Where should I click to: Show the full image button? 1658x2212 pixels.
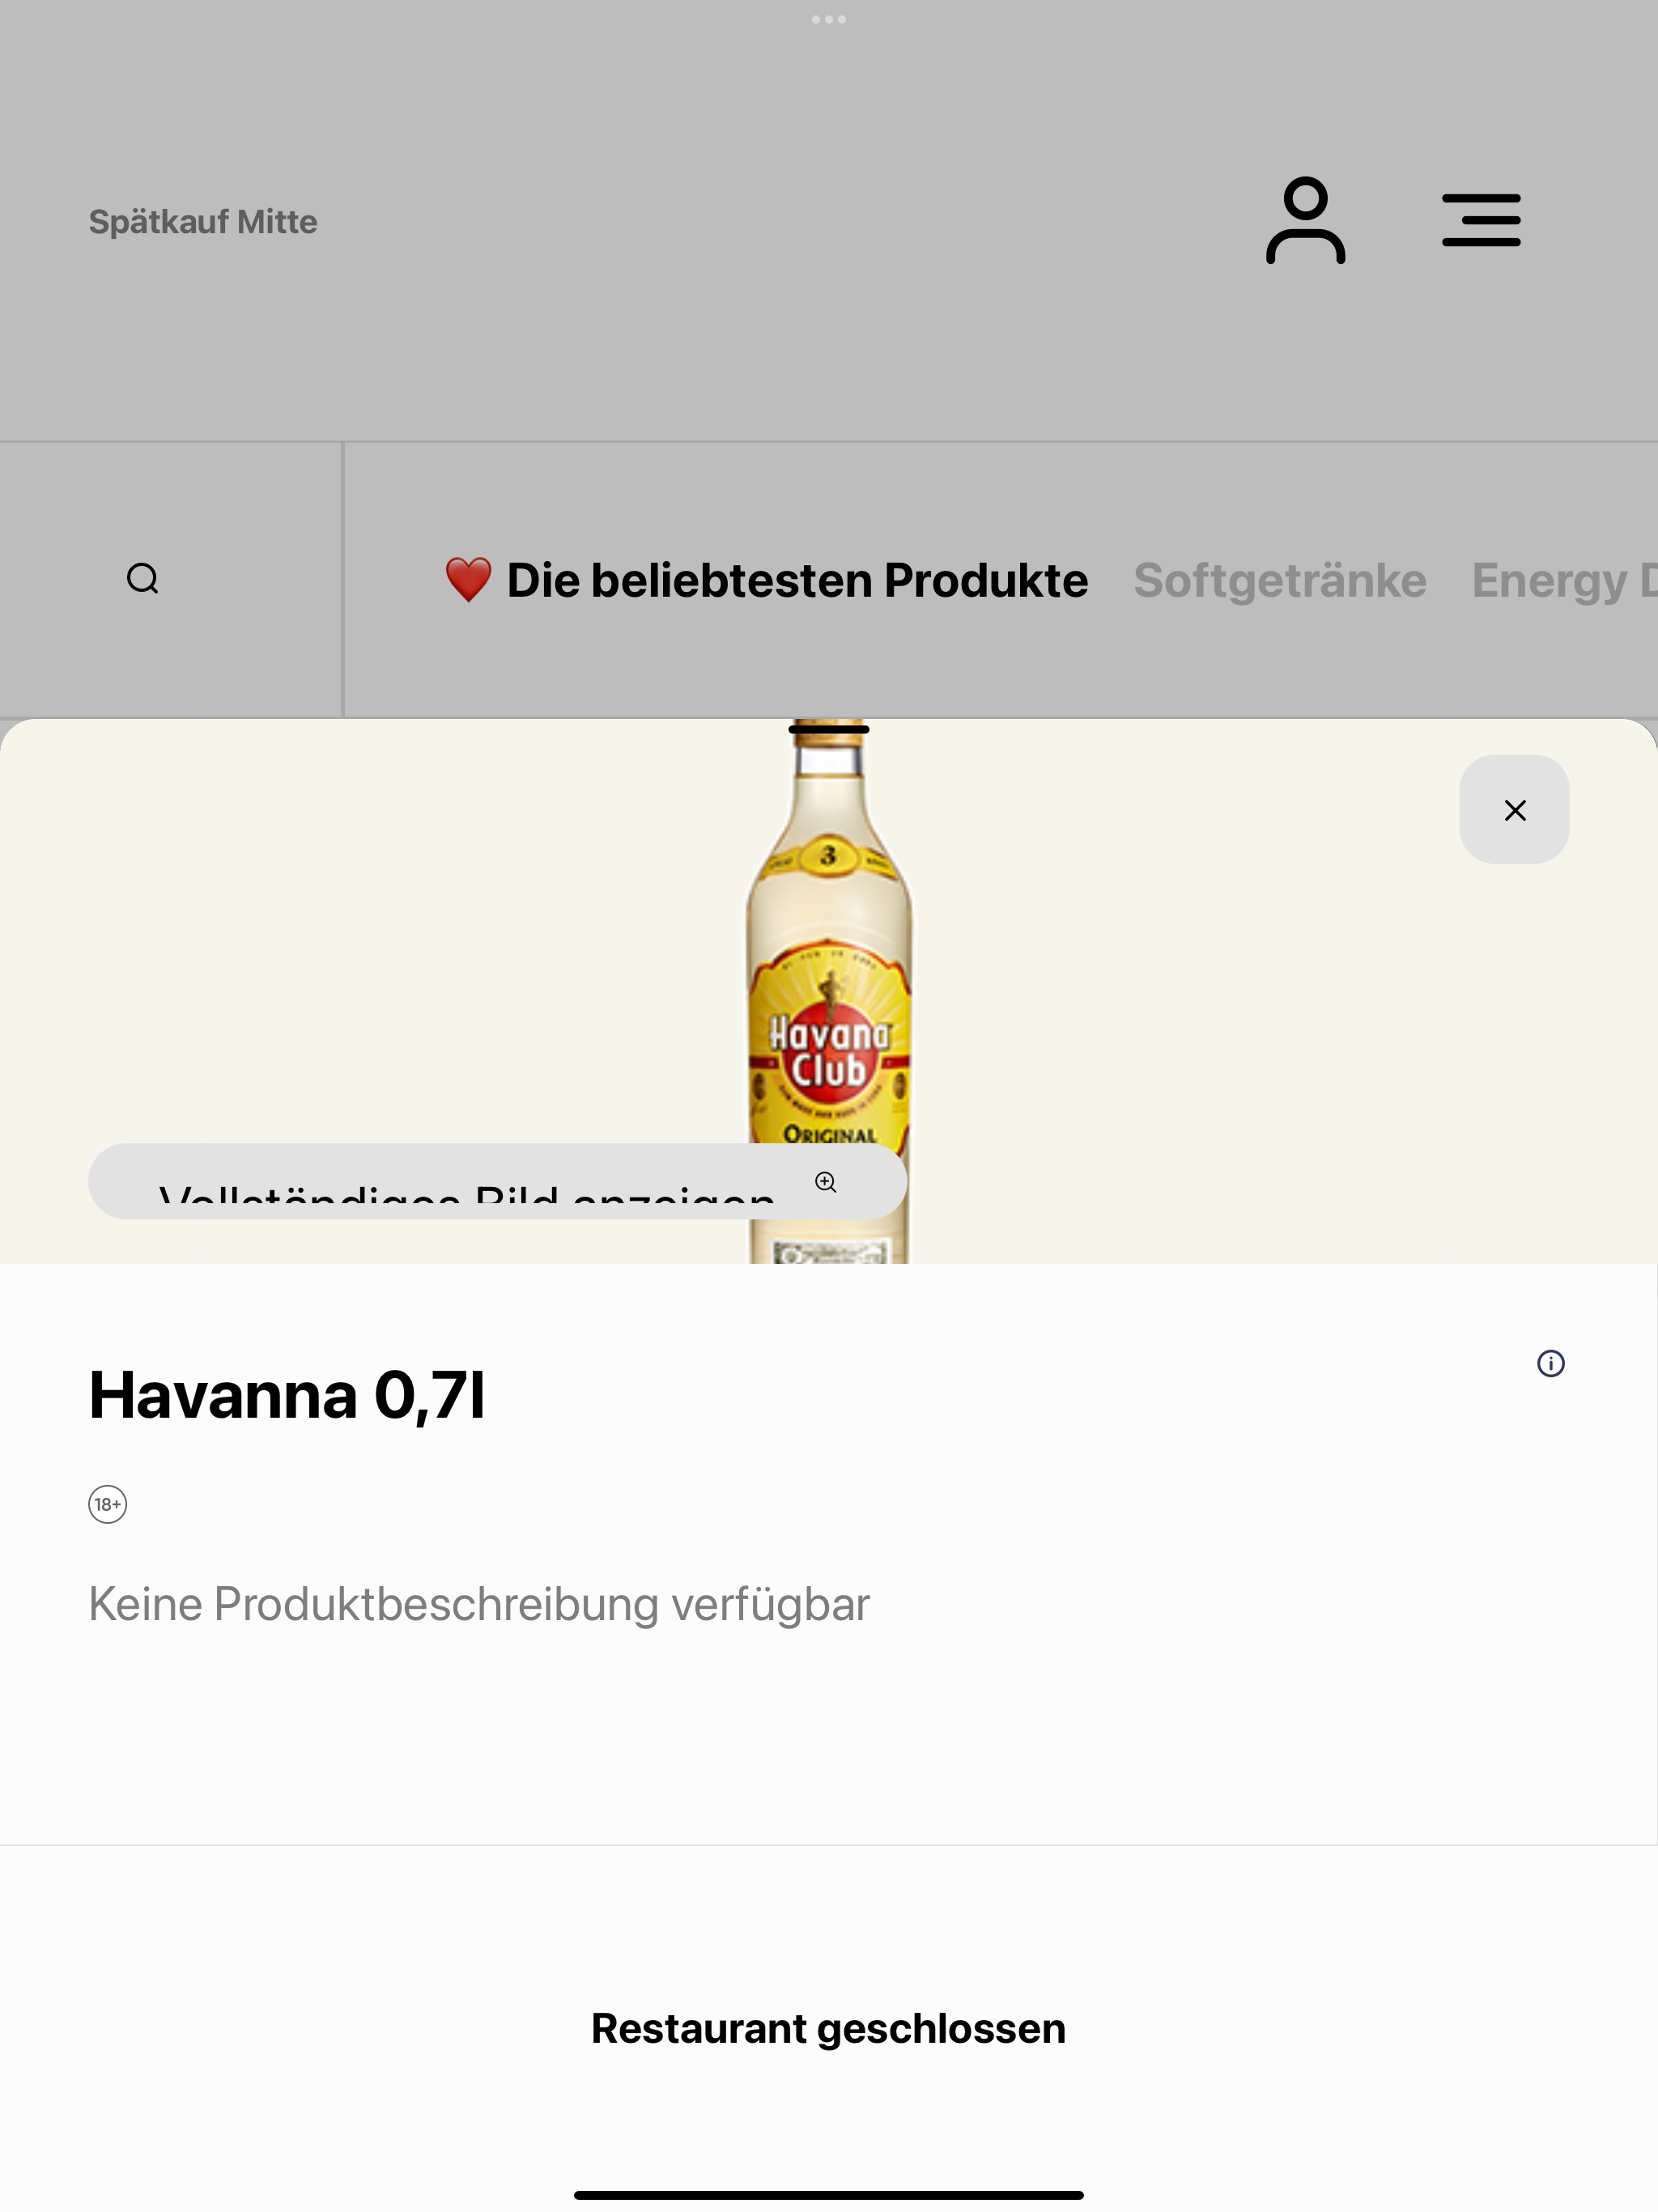[497, 1181]
